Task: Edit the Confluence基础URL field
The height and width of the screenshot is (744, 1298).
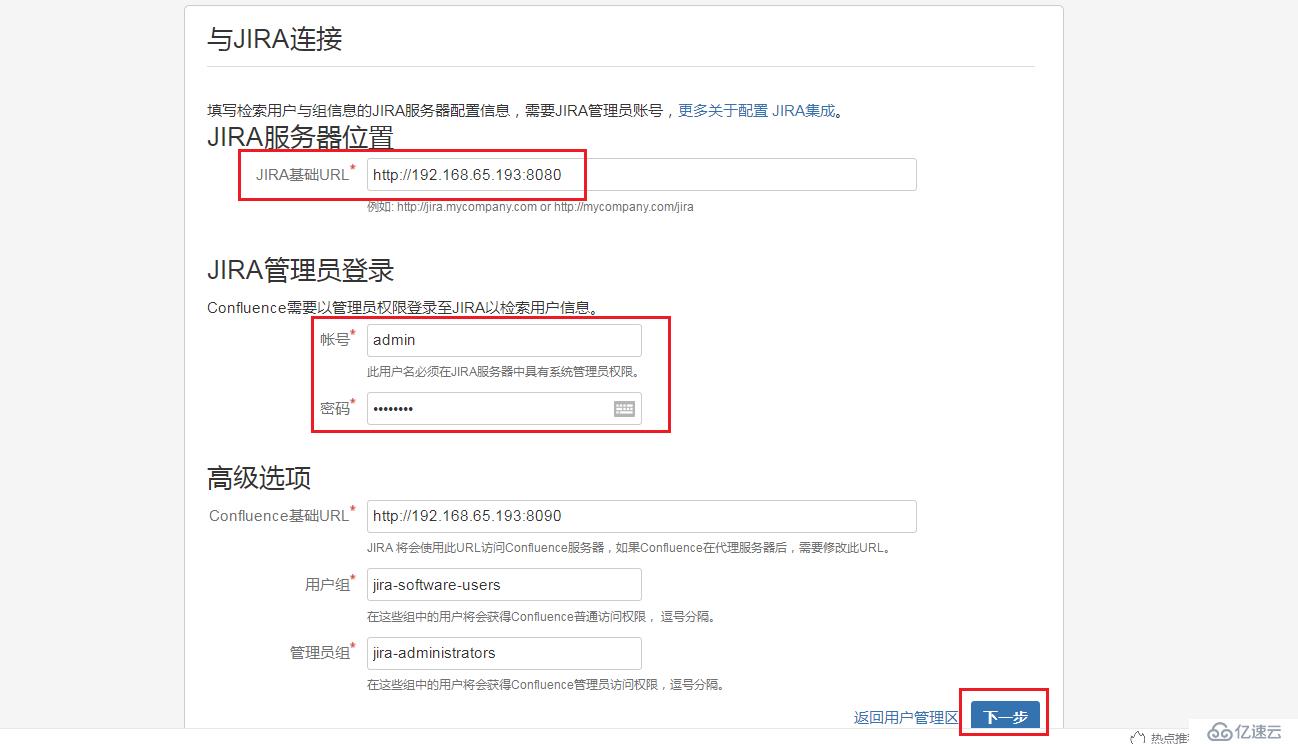Action: [x=641, y=516]
